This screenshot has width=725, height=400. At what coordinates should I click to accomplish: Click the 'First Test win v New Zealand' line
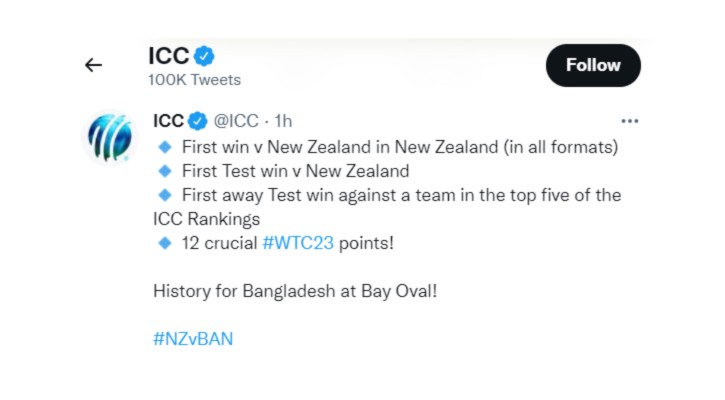295,171
